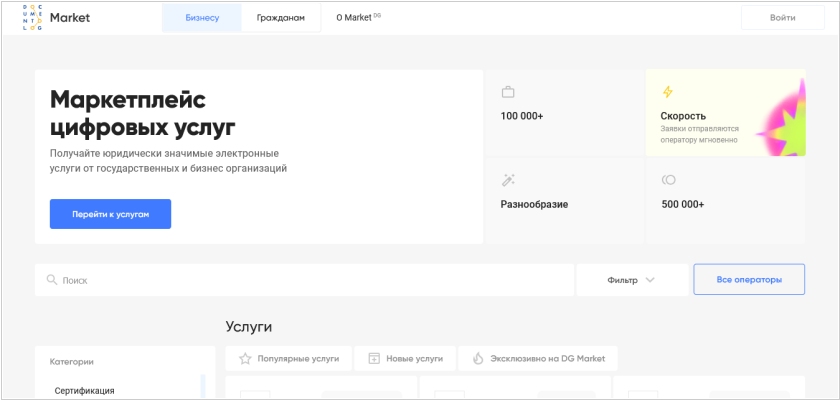Click the Получайте юридически значимые description text
This screenshot has height=400, width=840.
[x=168, y=161]
